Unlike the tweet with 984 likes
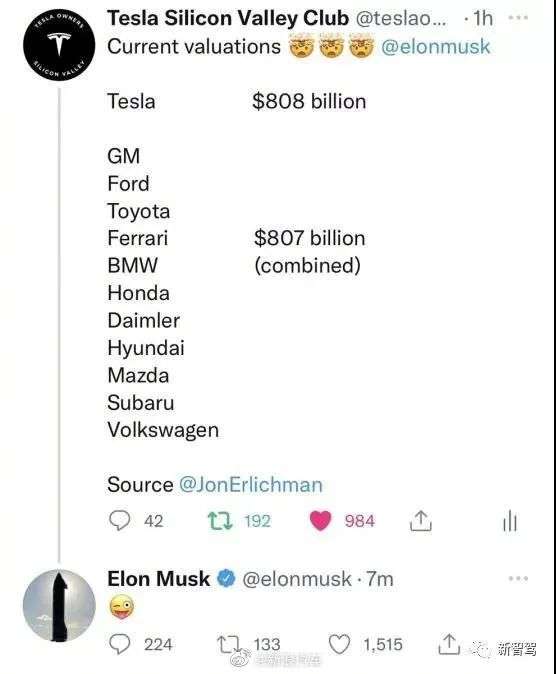 tap(320, 521)
